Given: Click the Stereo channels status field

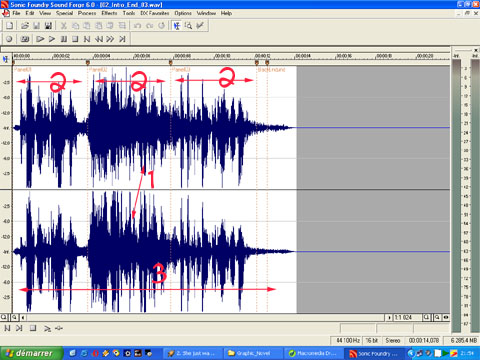Looking at the screenshot, I should pos(393,340).
